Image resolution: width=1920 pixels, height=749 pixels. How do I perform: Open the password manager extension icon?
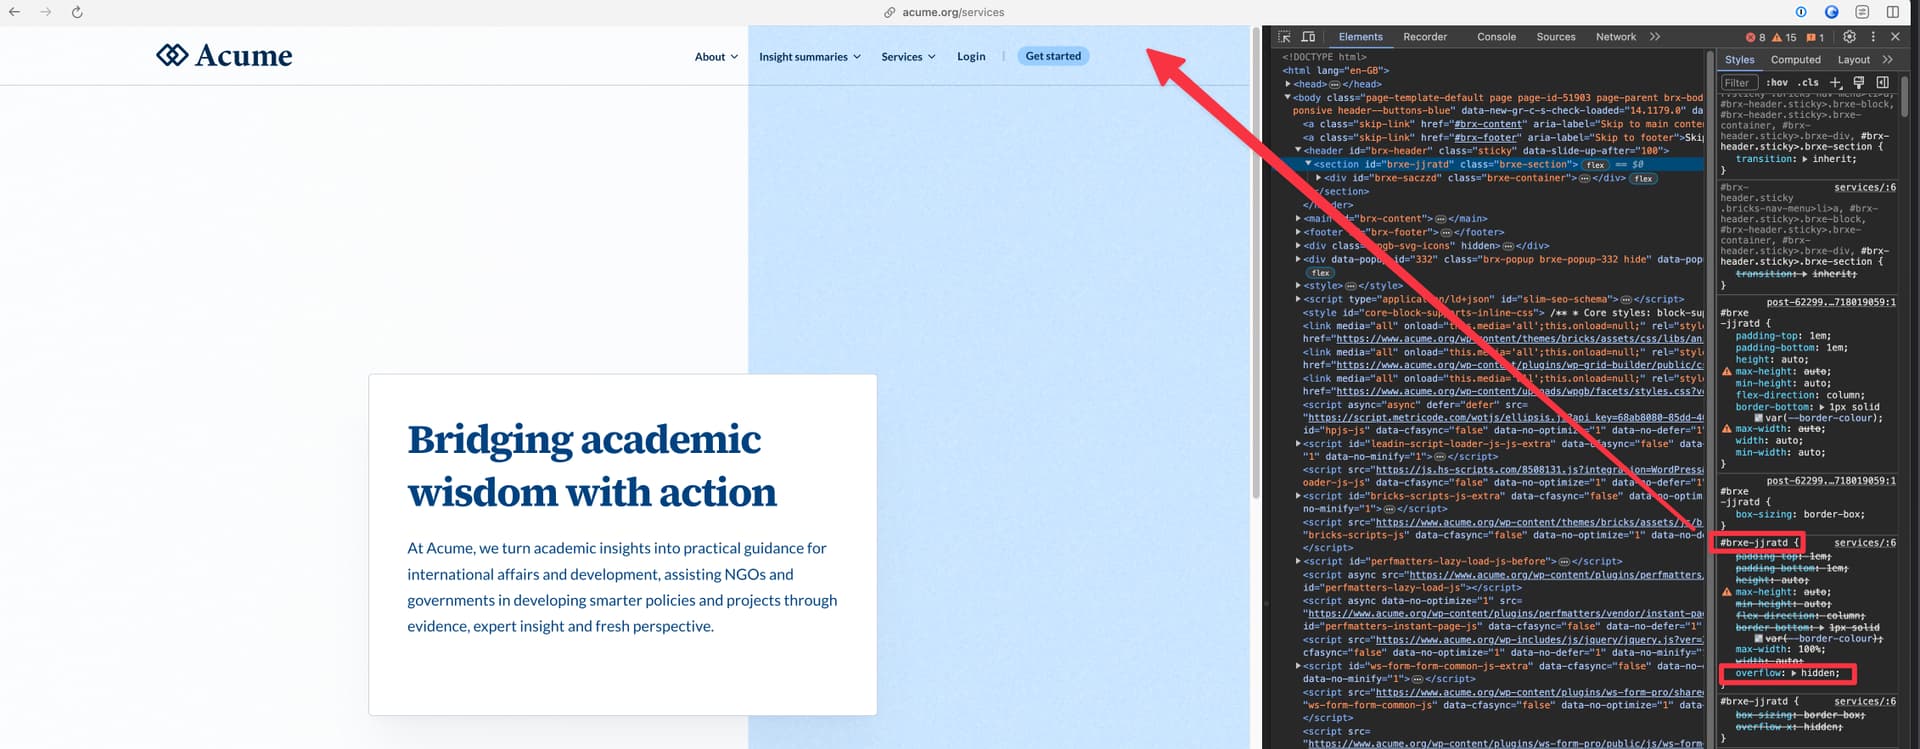coord(1801,12)
